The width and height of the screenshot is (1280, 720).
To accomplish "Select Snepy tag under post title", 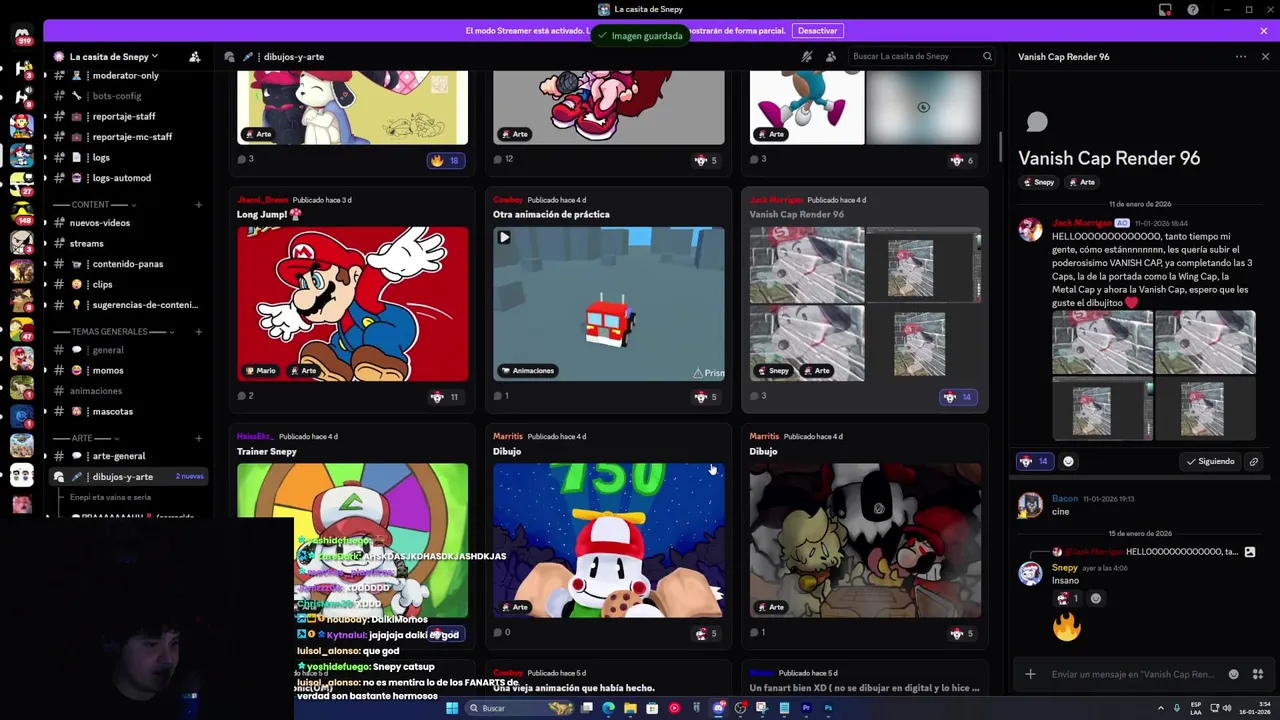I will point(1038,182).
